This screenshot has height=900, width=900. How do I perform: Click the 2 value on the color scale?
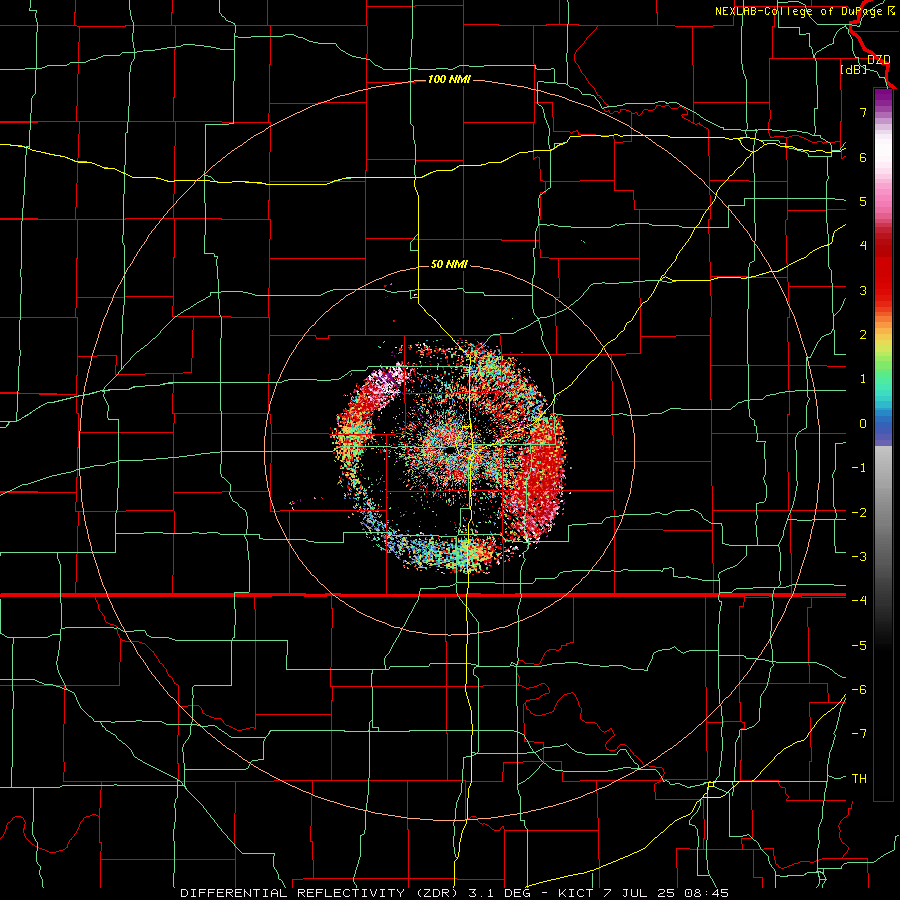863,335
